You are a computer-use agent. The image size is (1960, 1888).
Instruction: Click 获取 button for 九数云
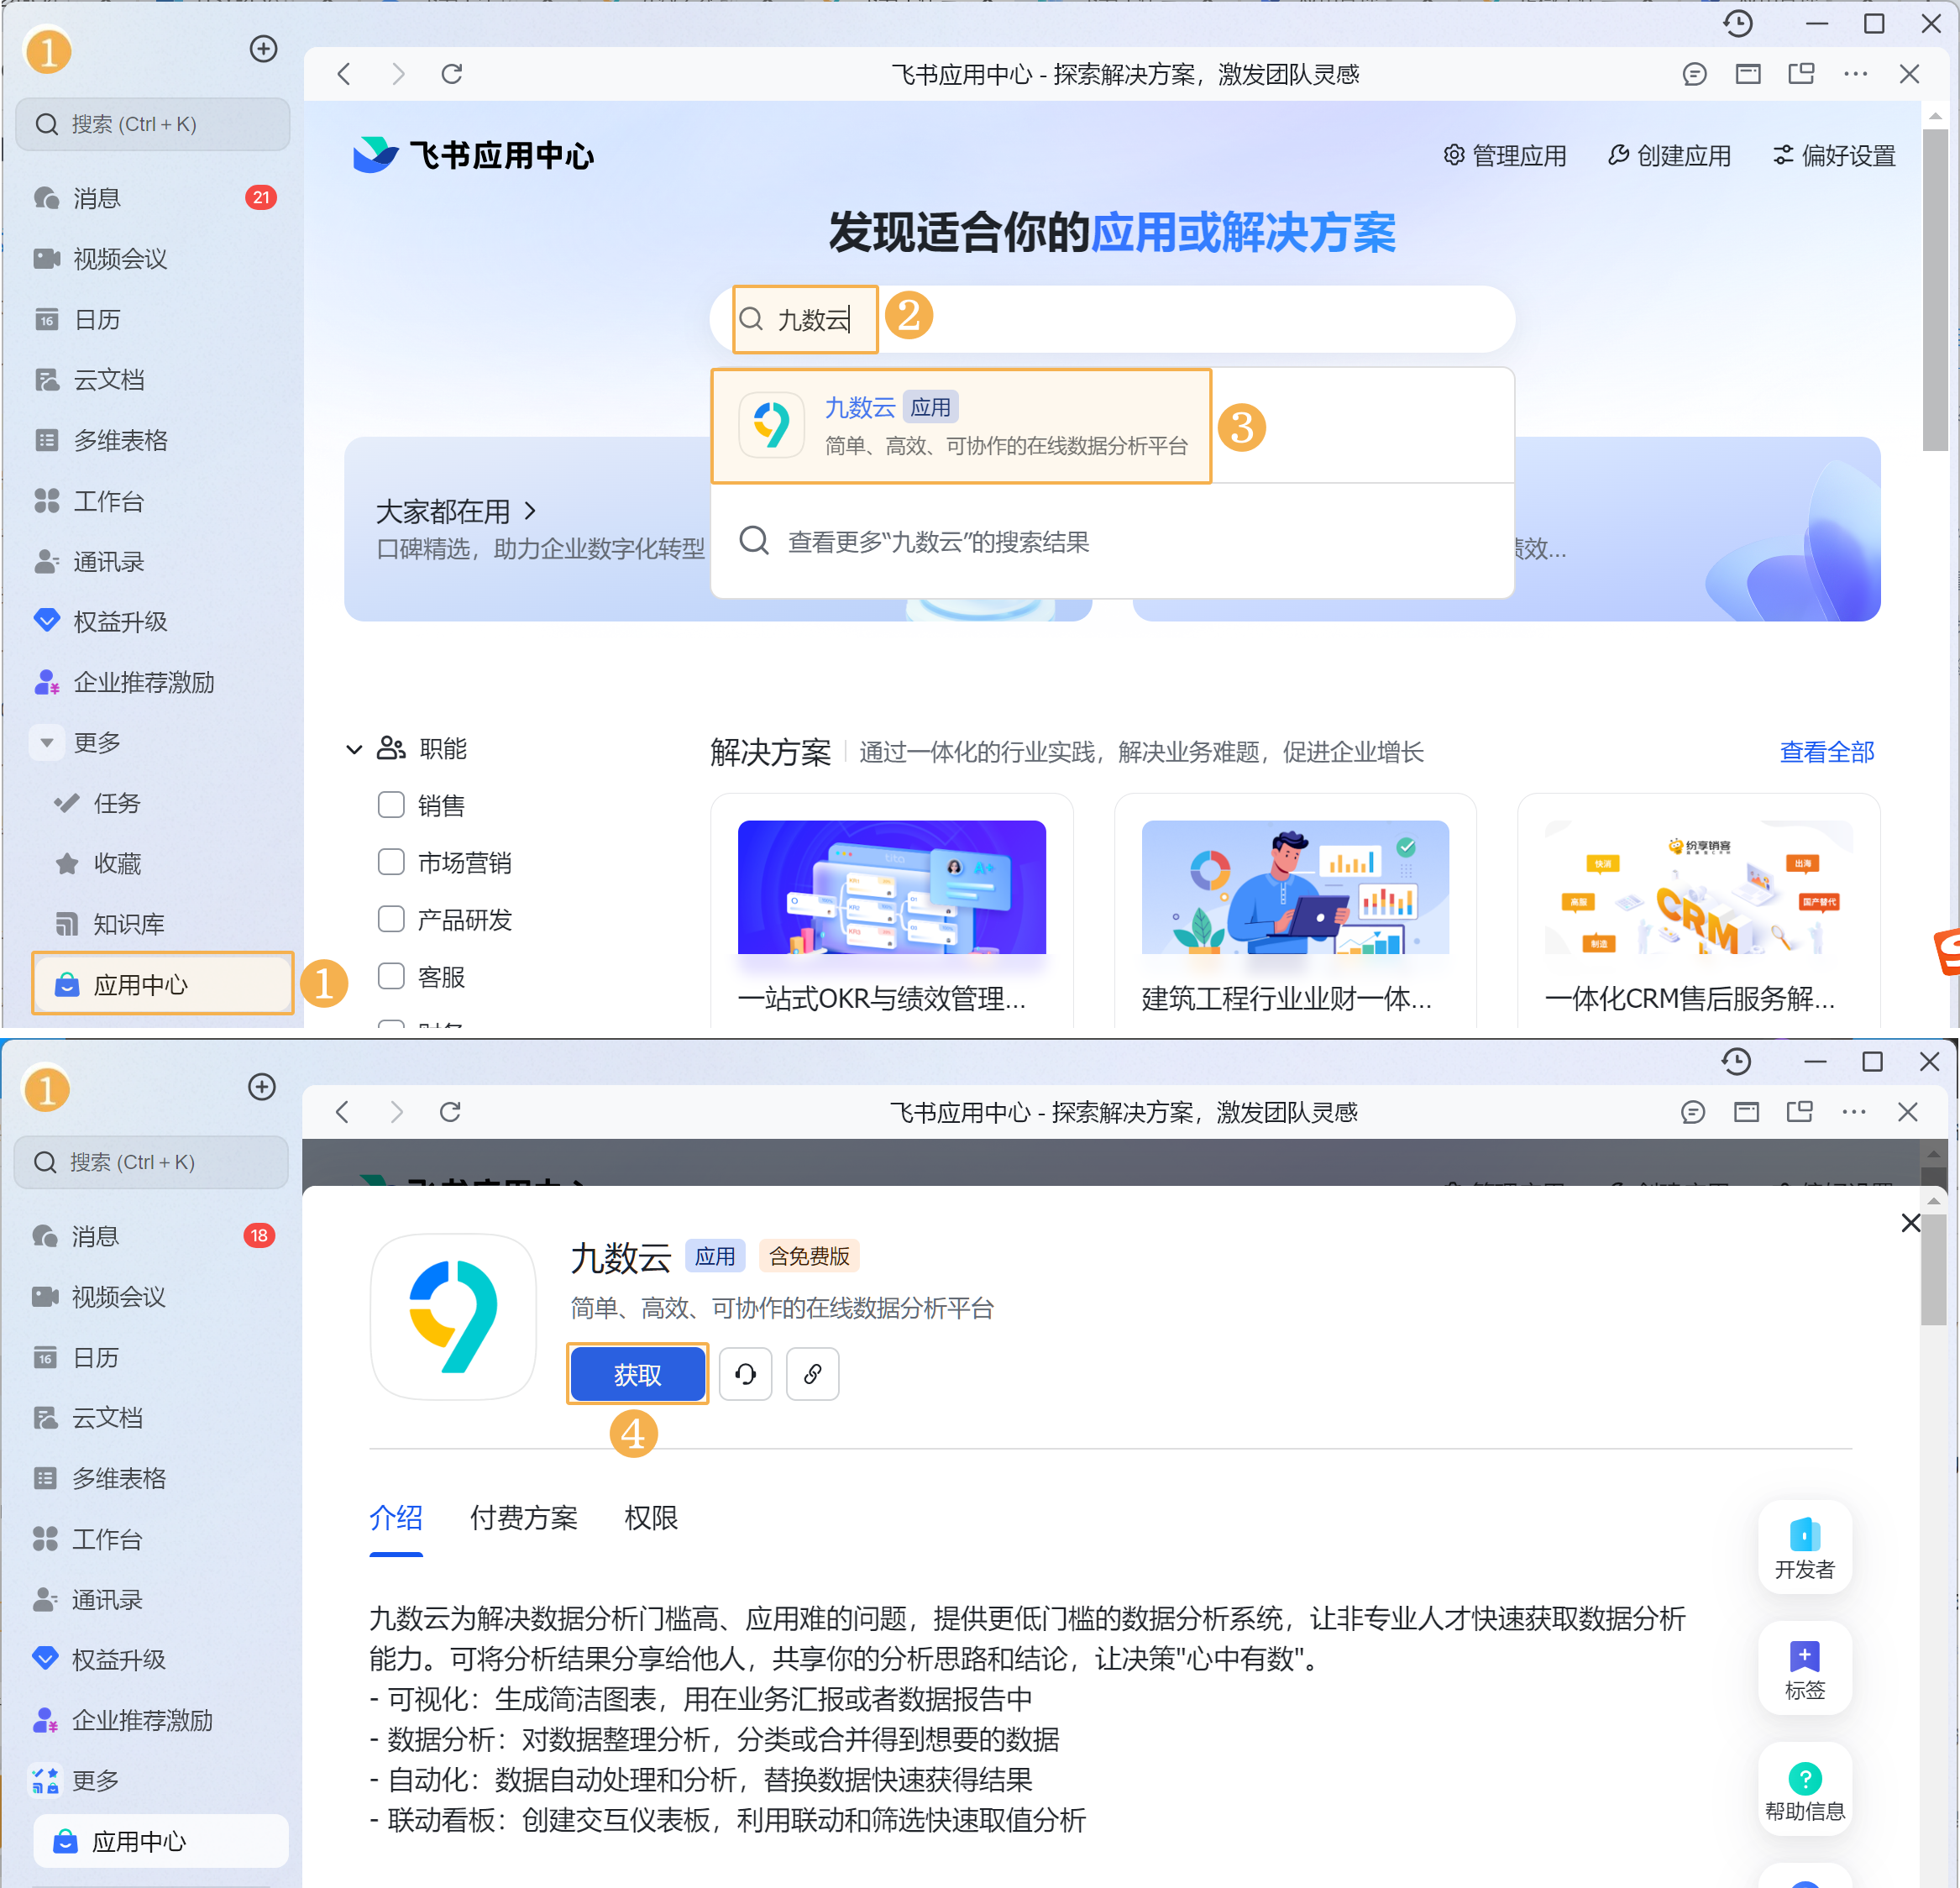point(638,1375)
